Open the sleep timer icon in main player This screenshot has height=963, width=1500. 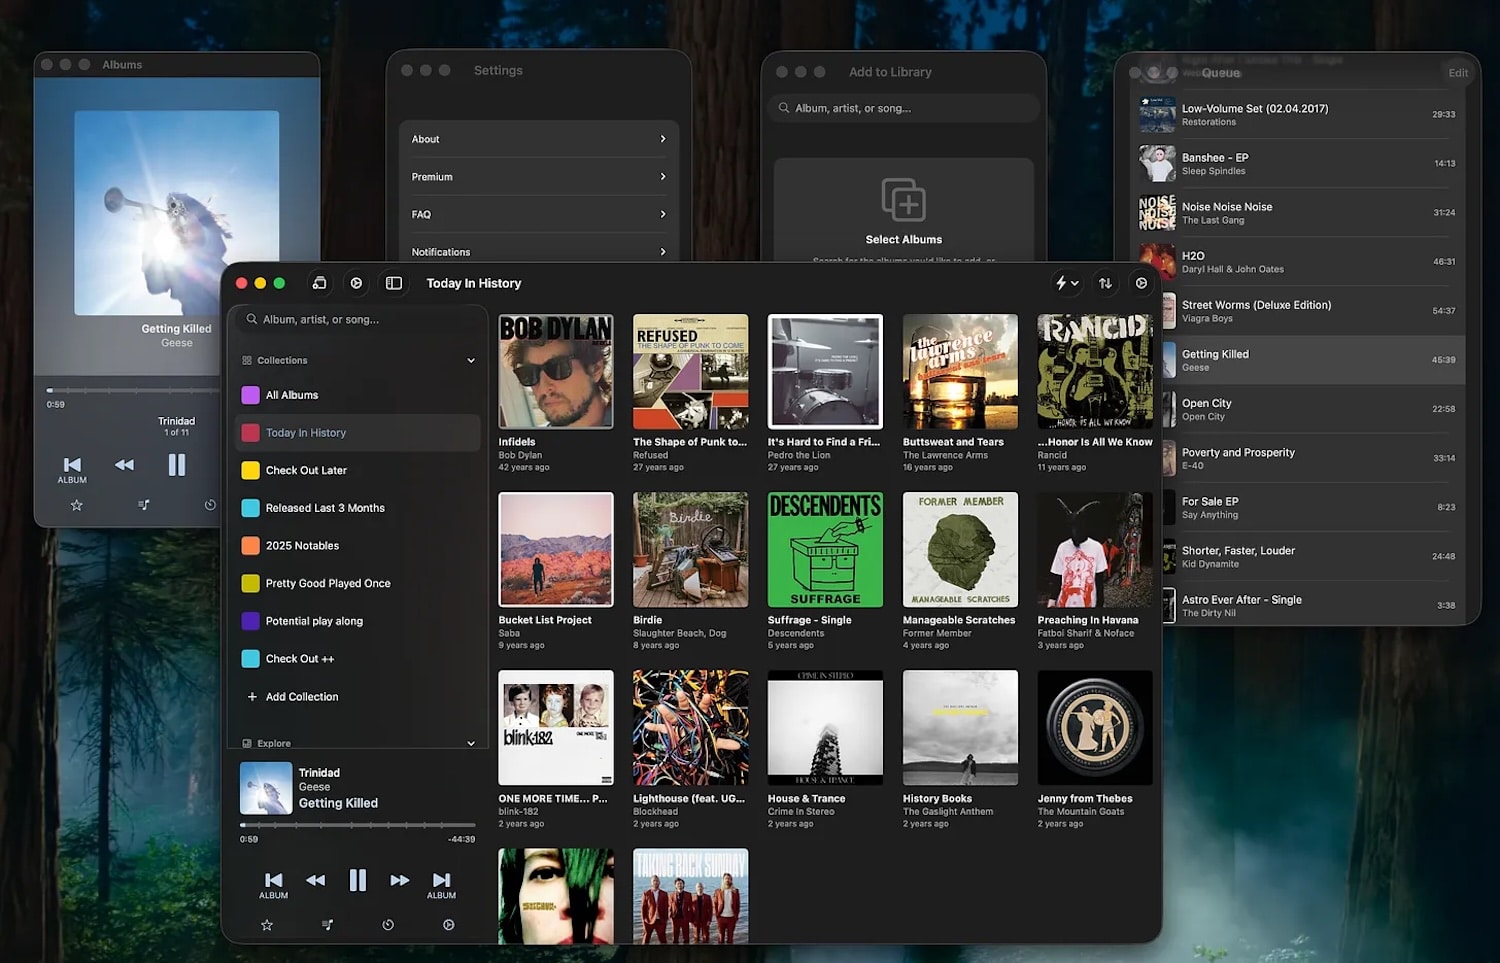click(x=388, y=925)
